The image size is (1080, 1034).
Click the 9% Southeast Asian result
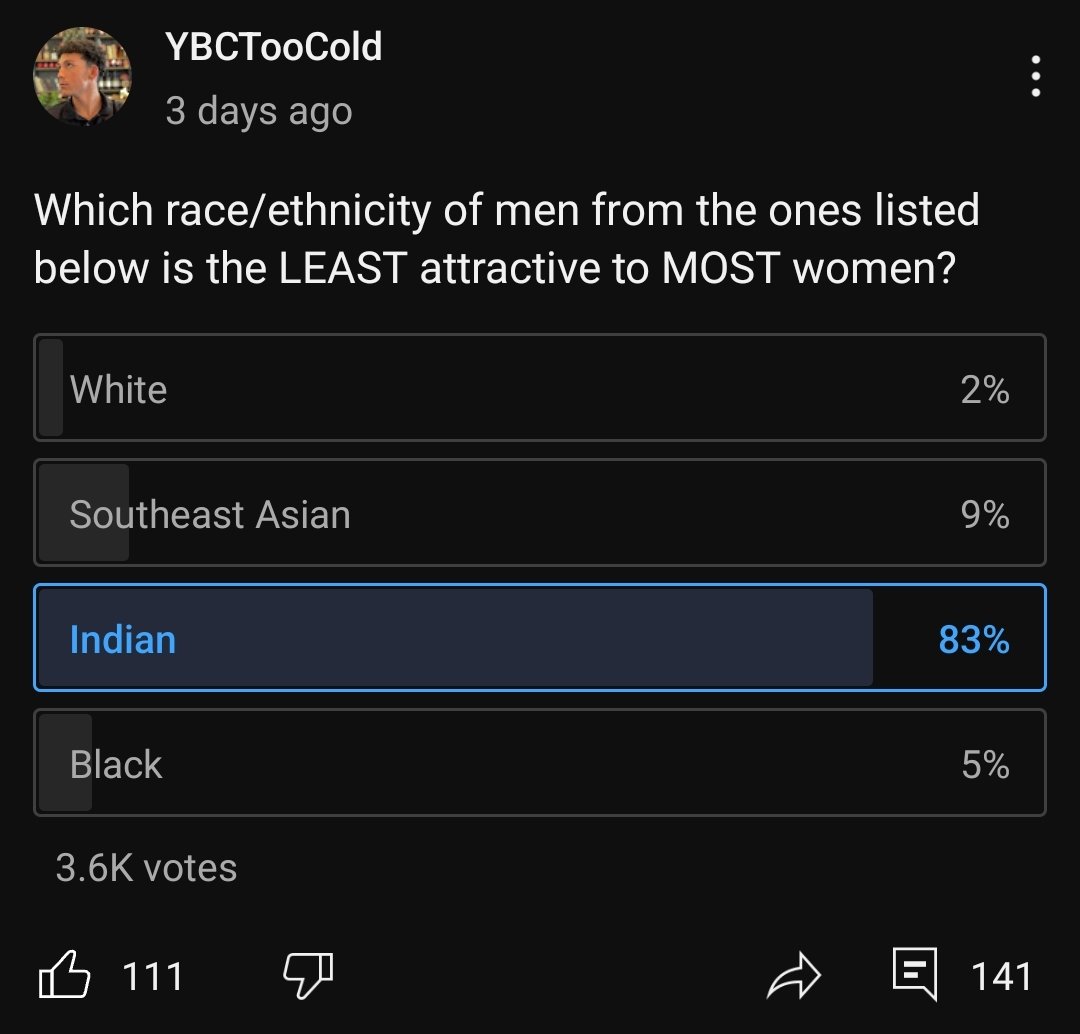pos(985,515)
